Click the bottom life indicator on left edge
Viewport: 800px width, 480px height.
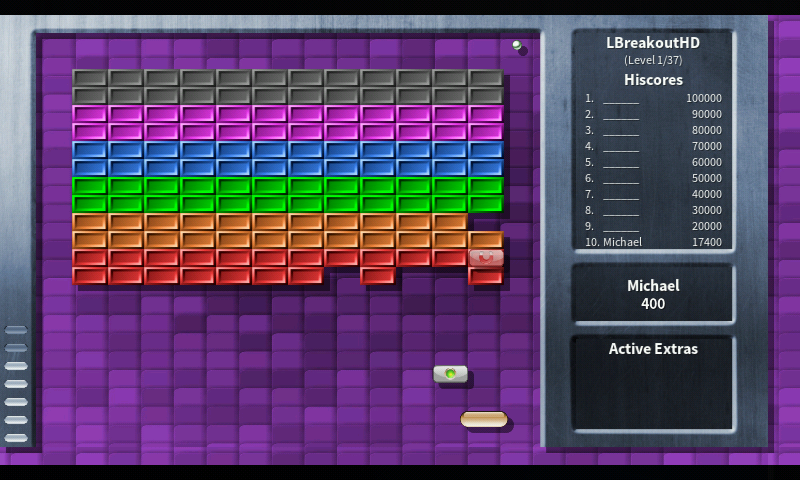16,438
